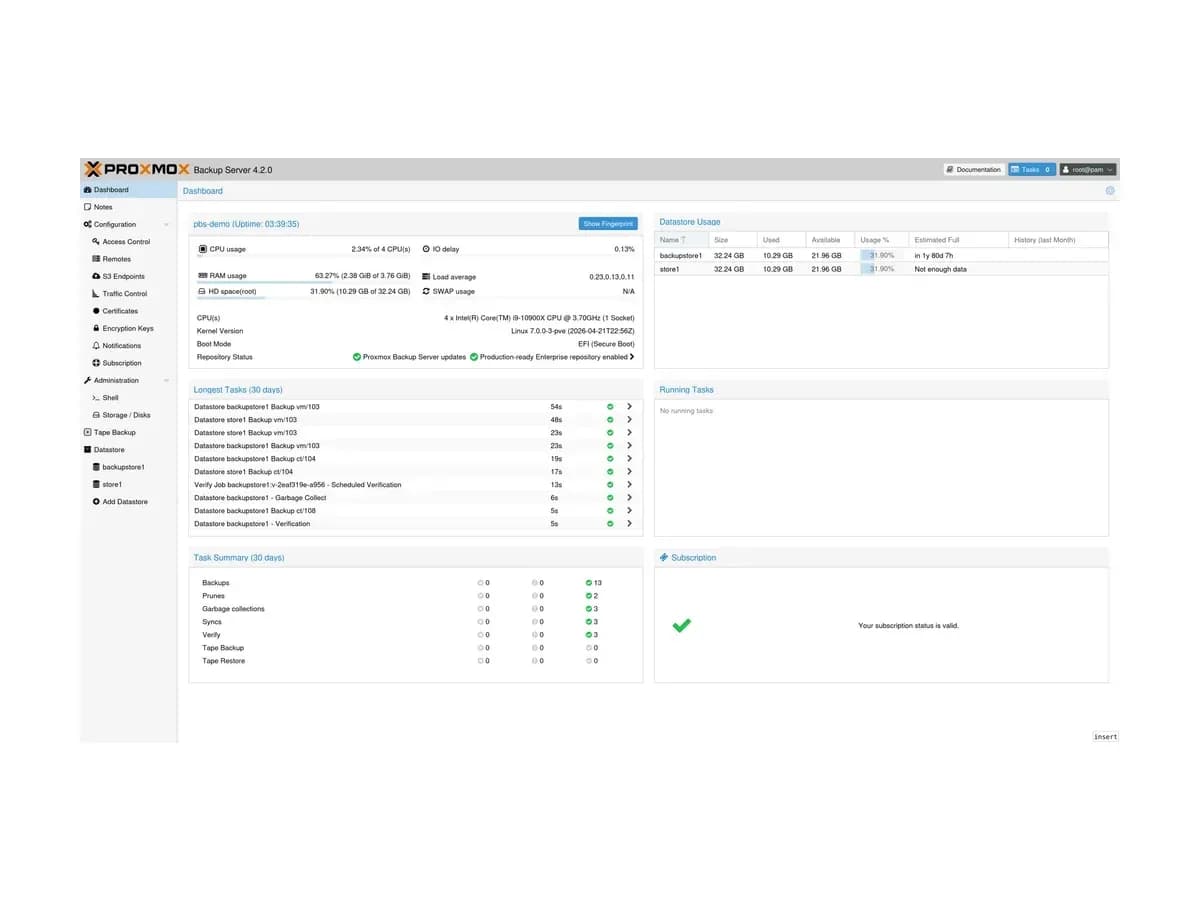Click the successful Verify count

[x=592, y=635]
